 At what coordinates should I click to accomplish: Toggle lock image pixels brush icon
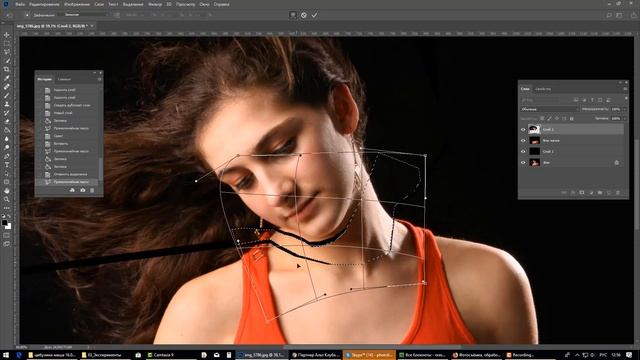point(549,118)
